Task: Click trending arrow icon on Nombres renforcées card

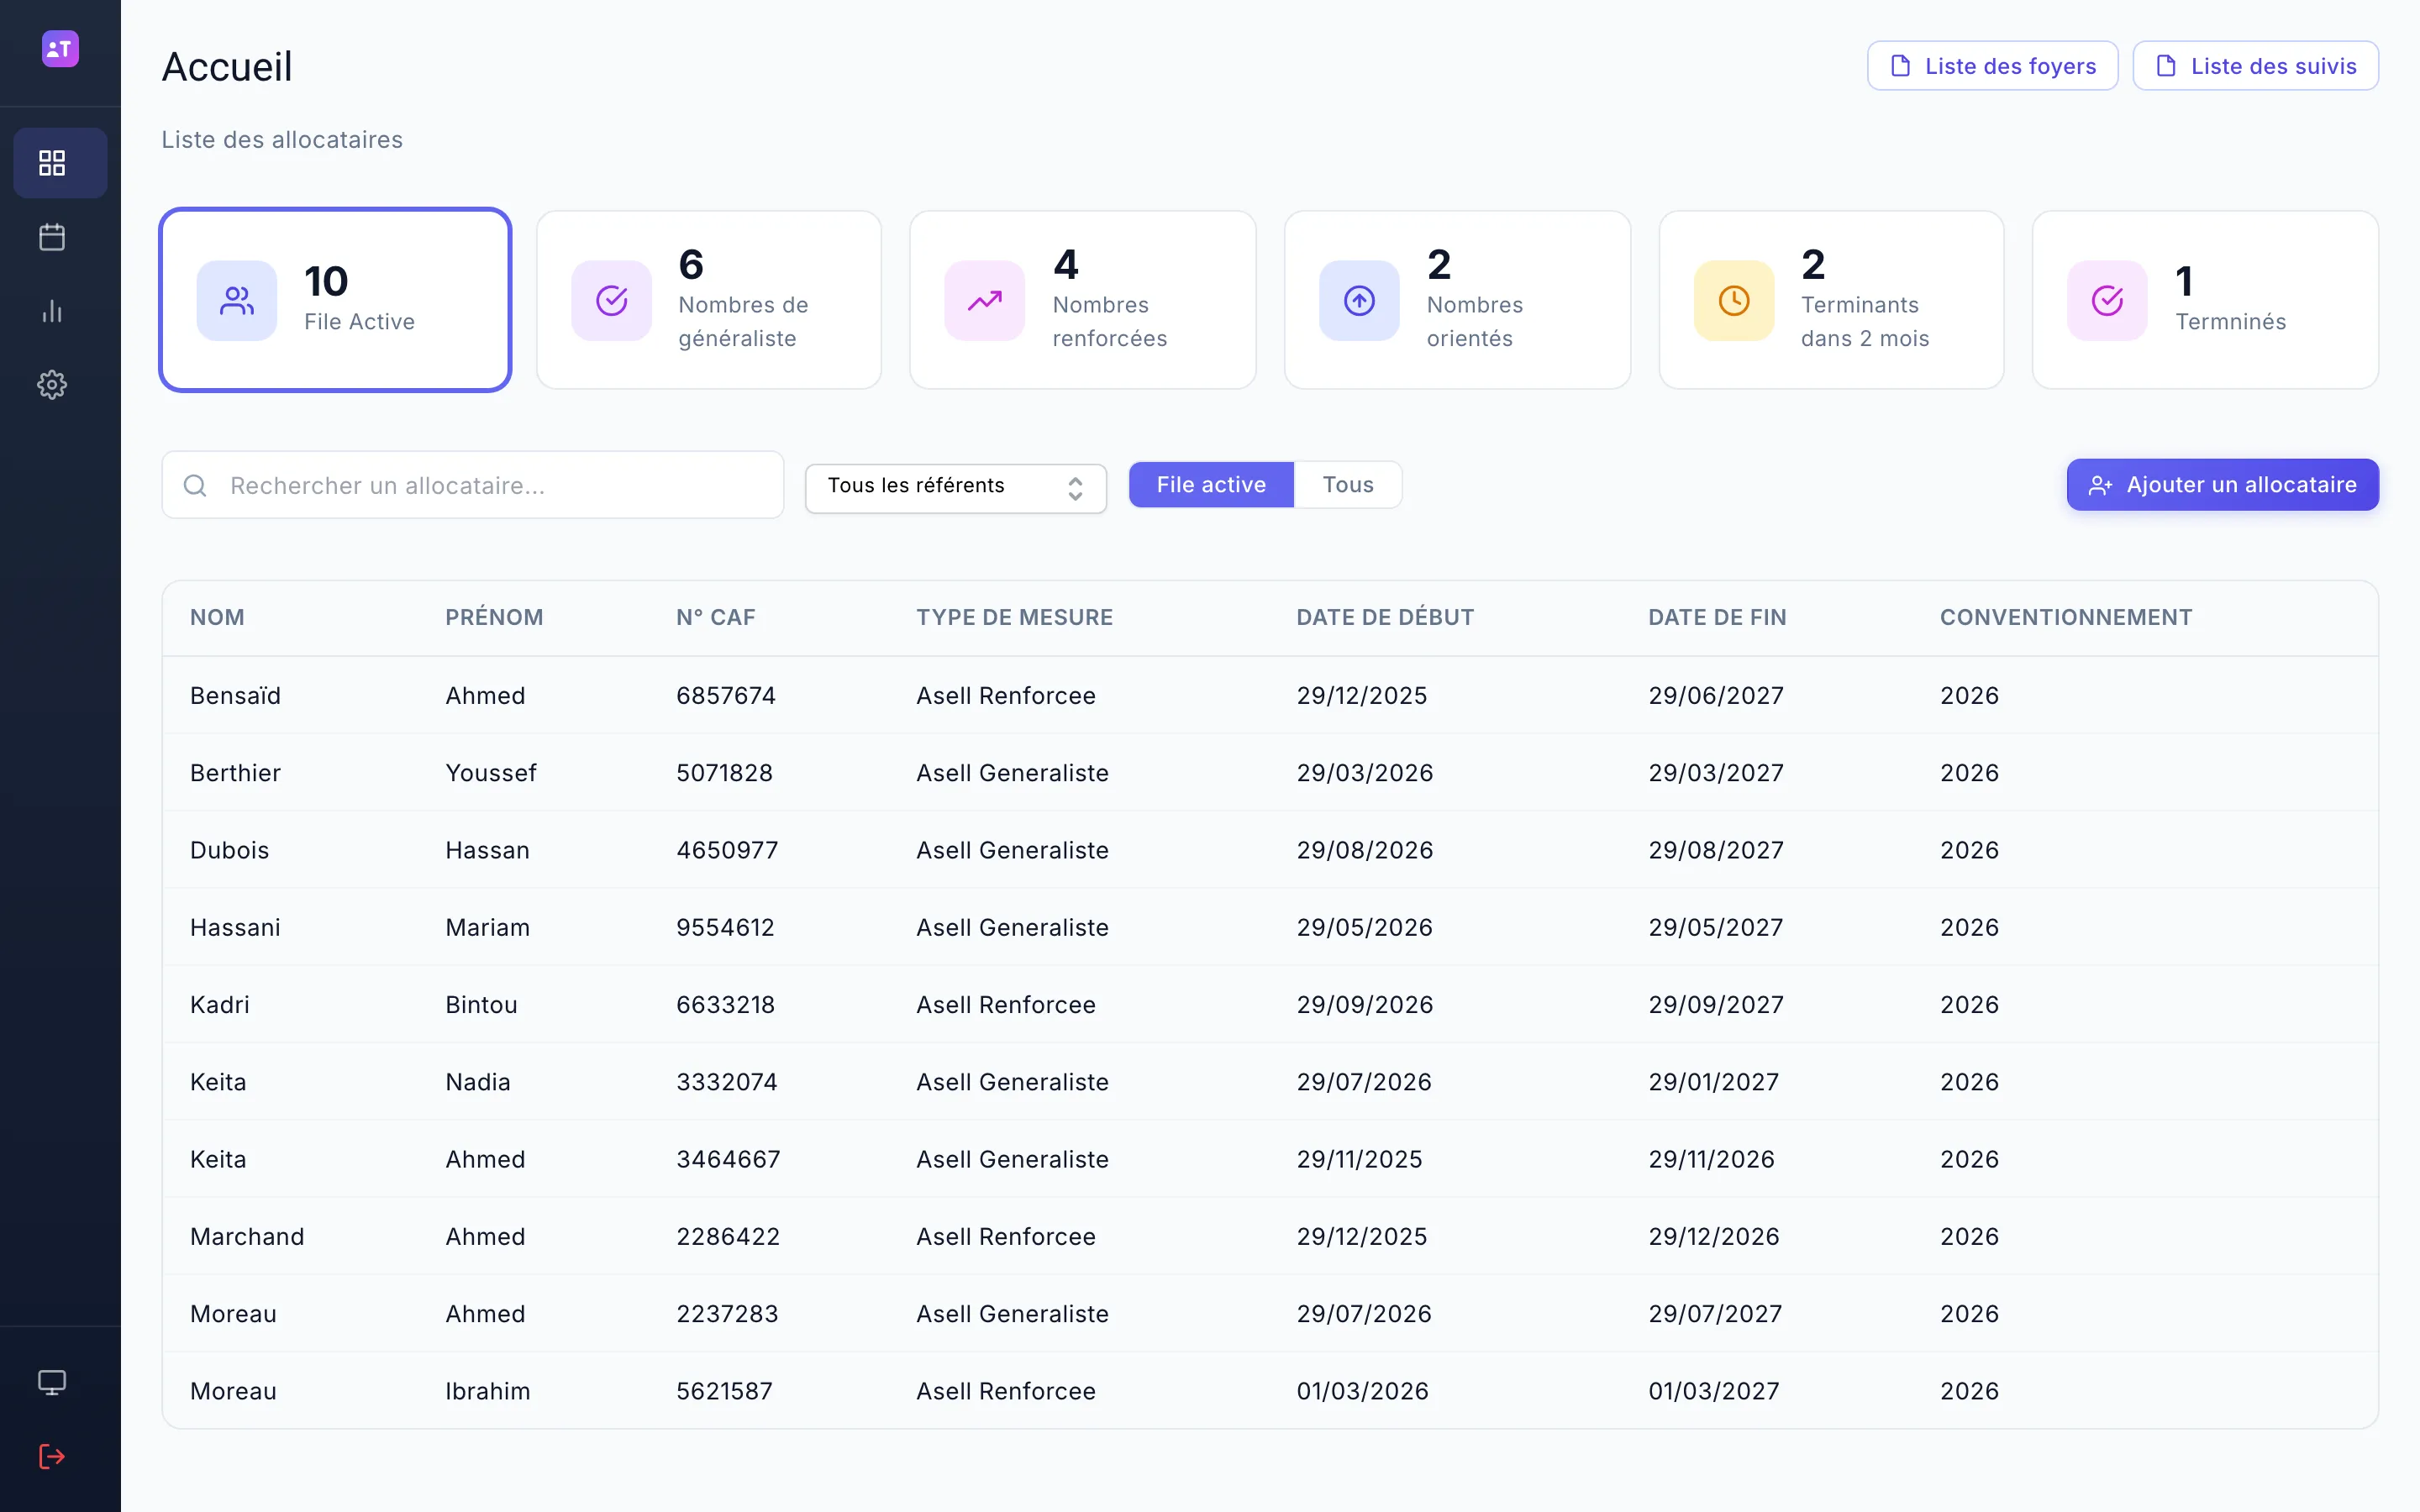Action: [x=985, y=301]
